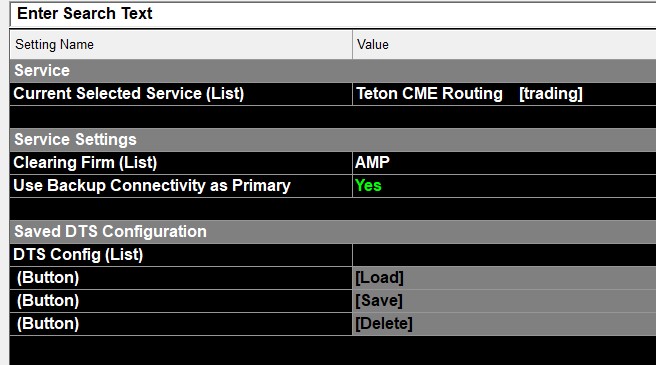
Task: Open the empty DTS Config list value
Action: tap(504, 254)
